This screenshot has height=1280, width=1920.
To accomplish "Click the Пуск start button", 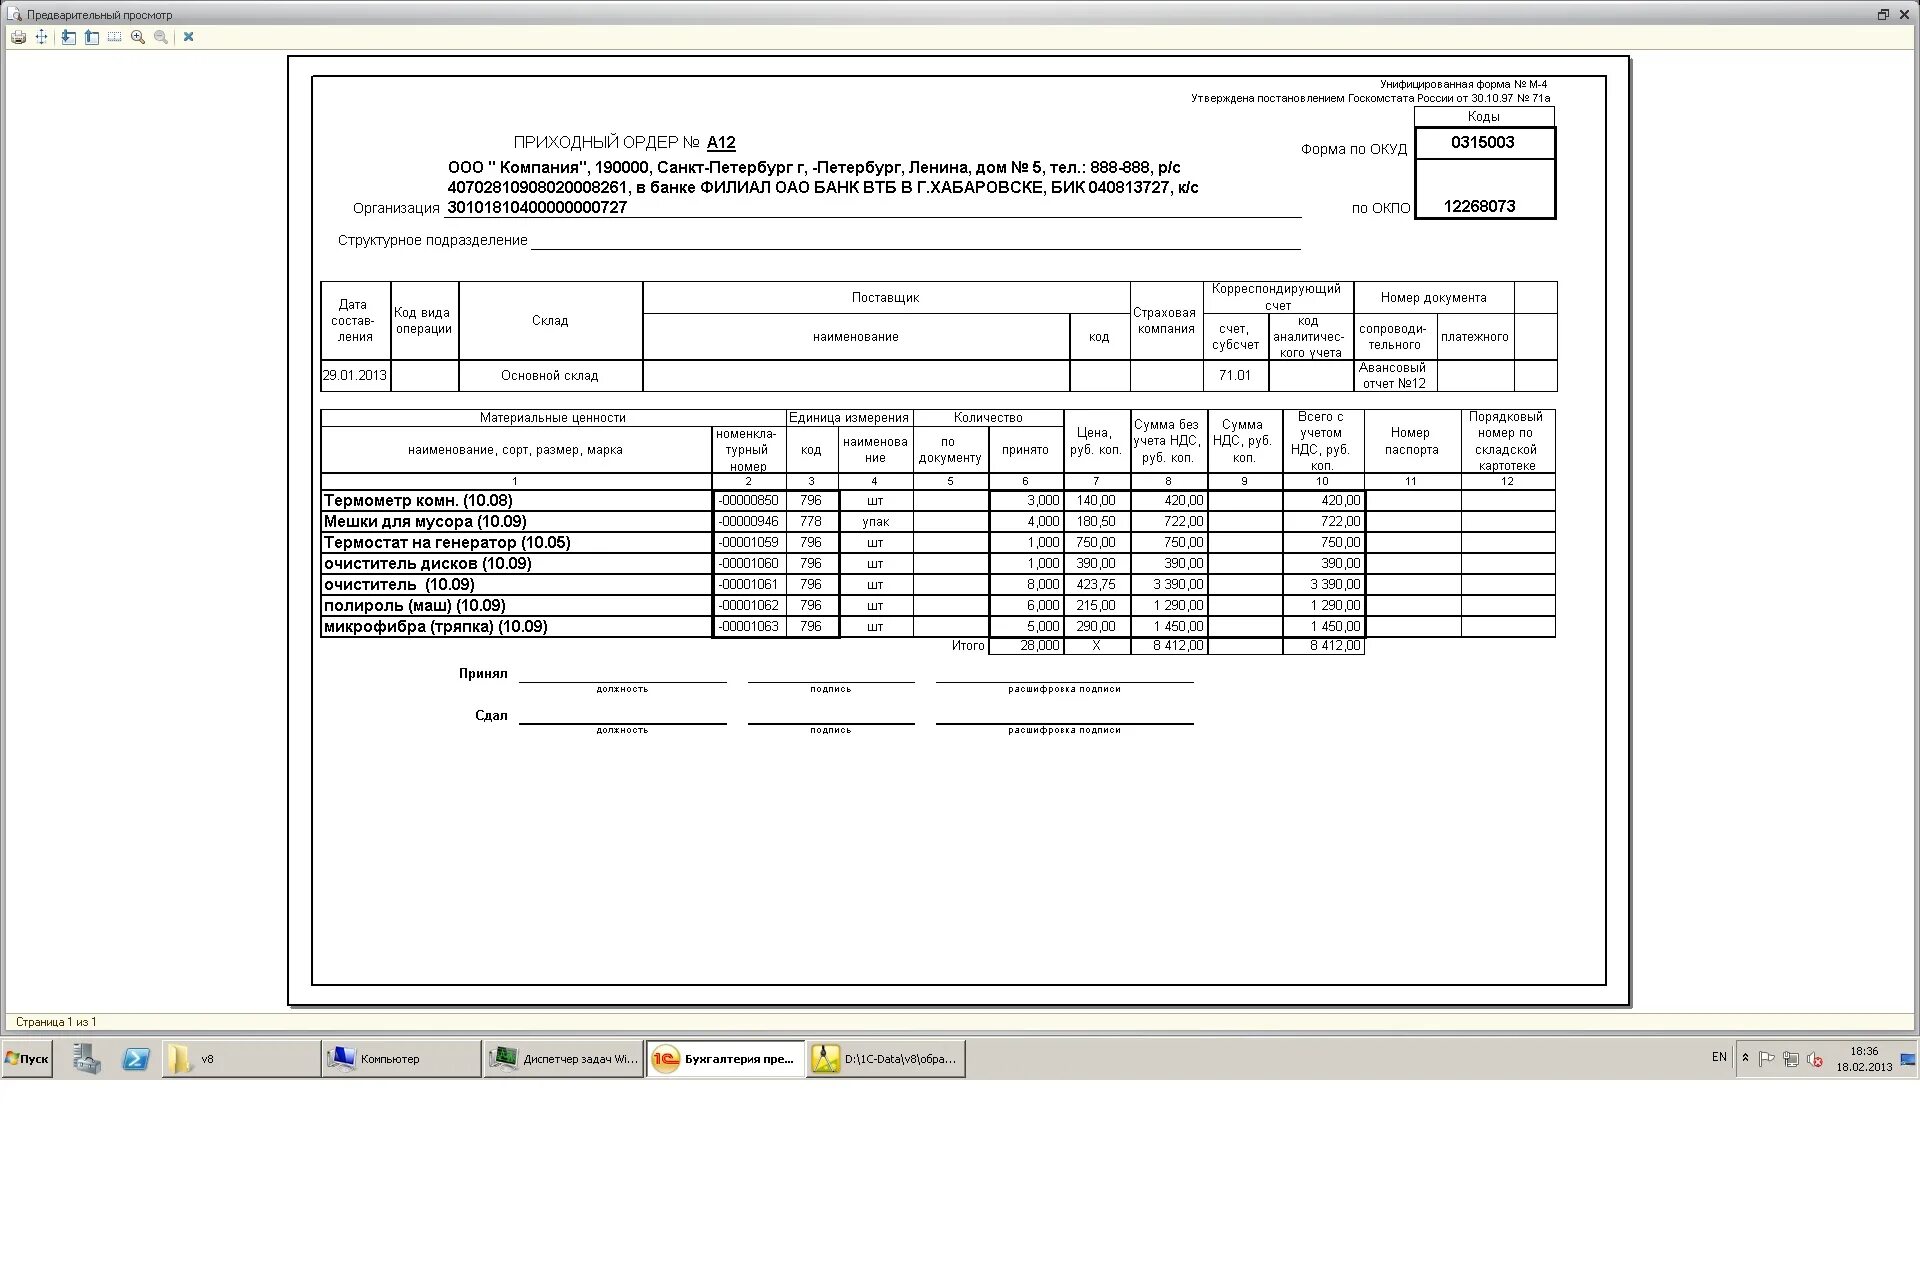I will 28,1059.
